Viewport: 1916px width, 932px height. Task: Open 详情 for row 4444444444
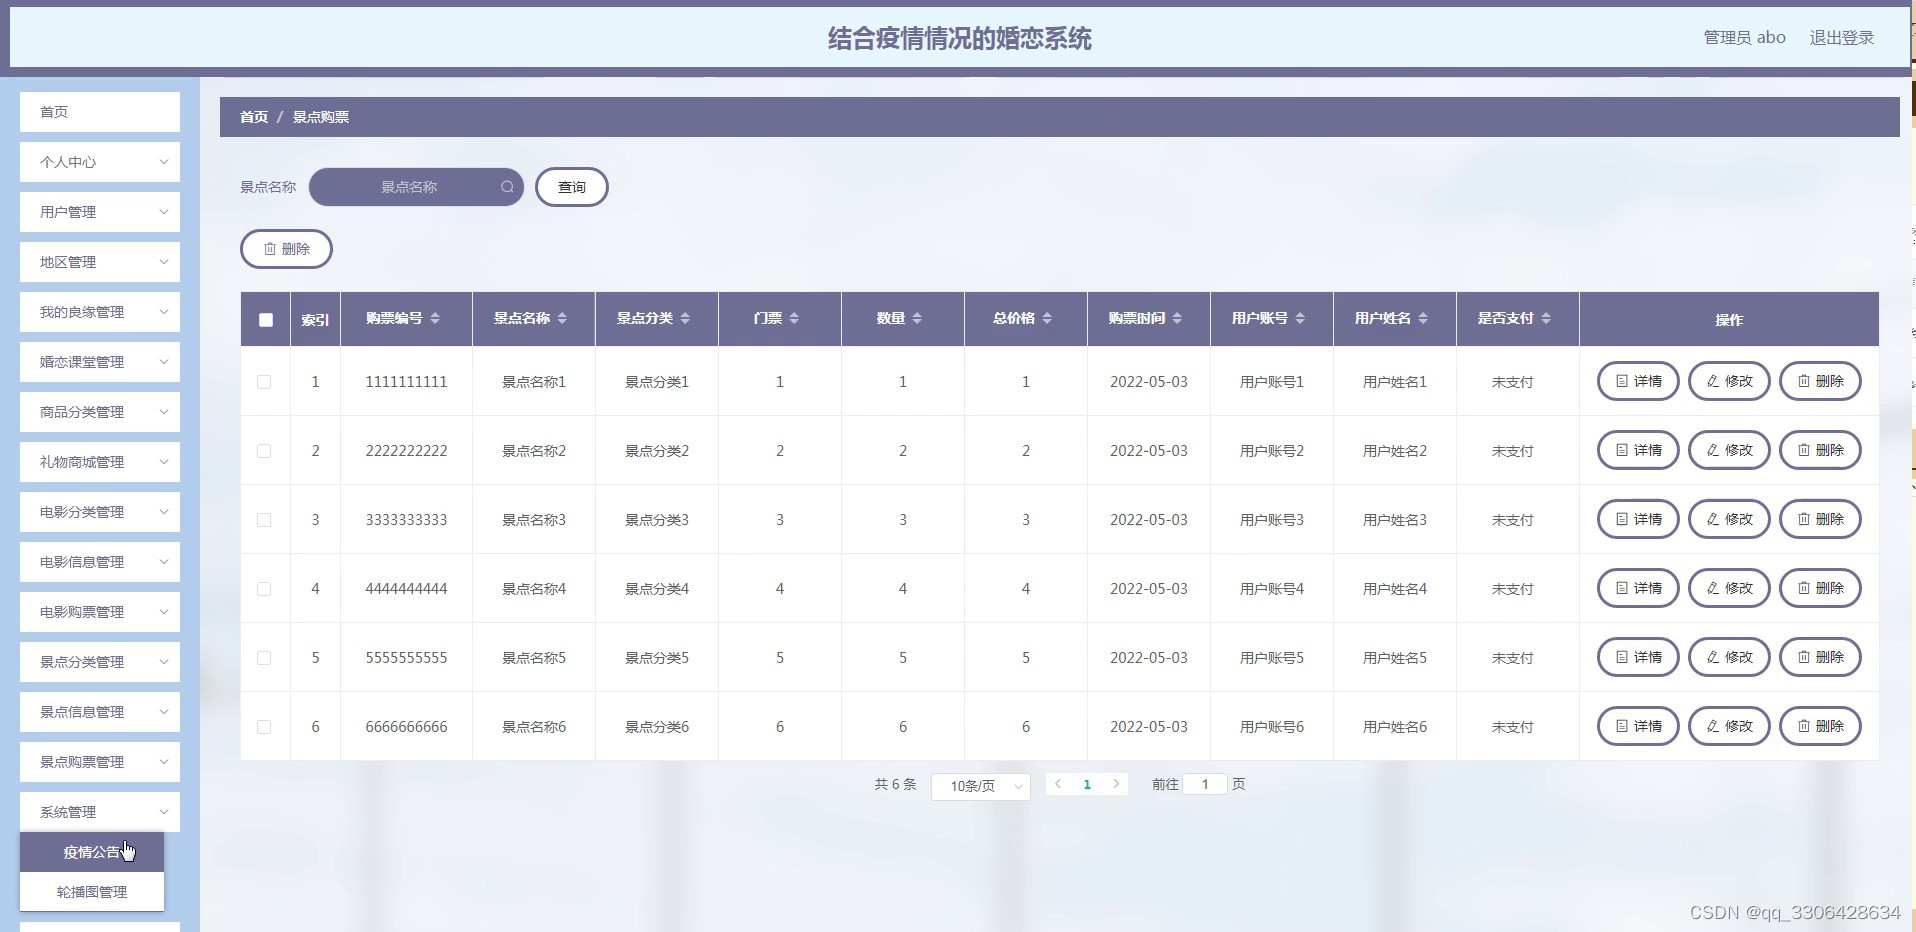click(1638, 588)
